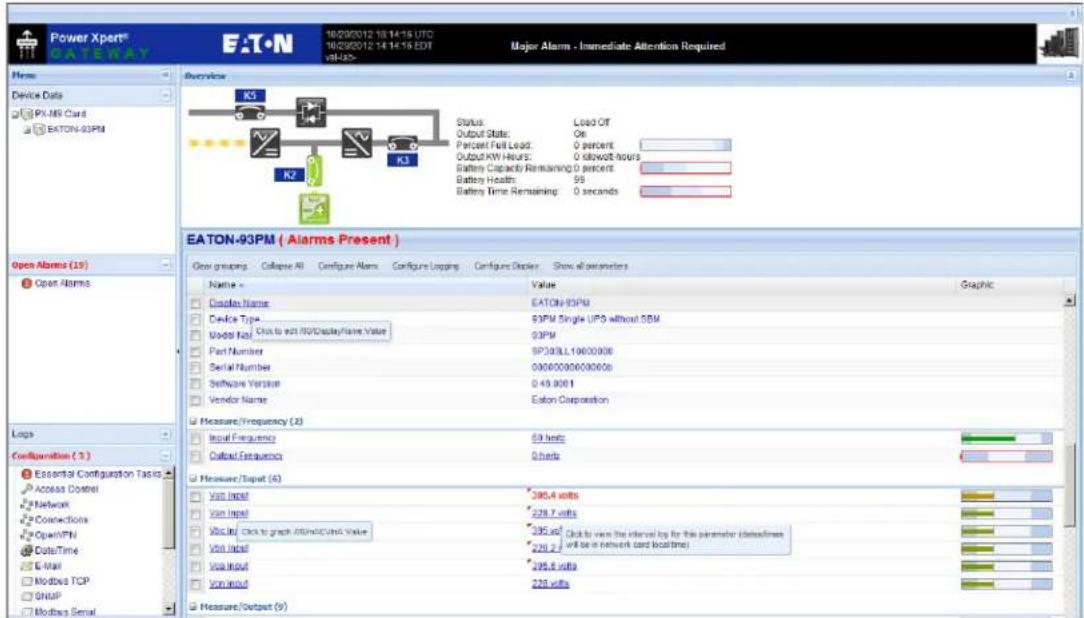The image size is (1084, 618).
Task: Click the Power Xpert Gateway logo icon
Action: click(28, 45)
